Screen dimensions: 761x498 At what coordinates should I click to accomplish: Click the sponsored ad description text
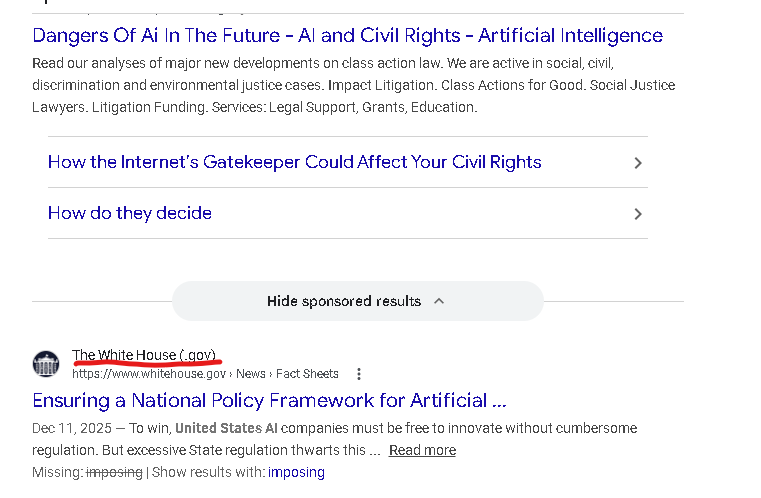(353, 84)
